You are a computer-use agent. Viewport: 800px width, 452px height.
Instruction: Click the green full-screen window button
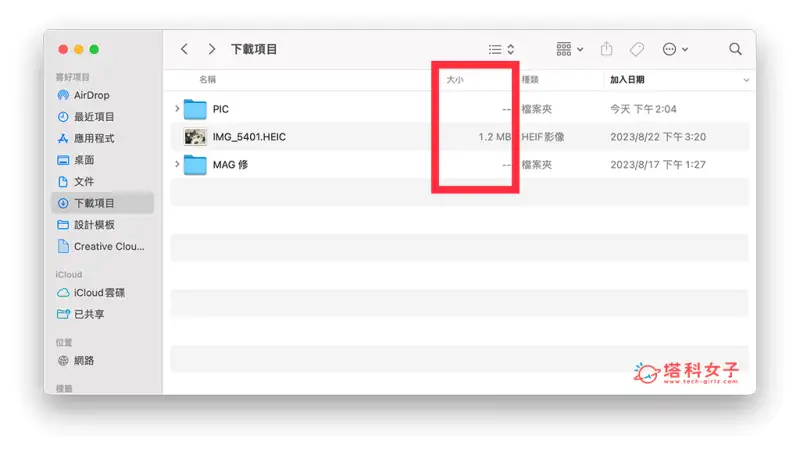[94, 49]
